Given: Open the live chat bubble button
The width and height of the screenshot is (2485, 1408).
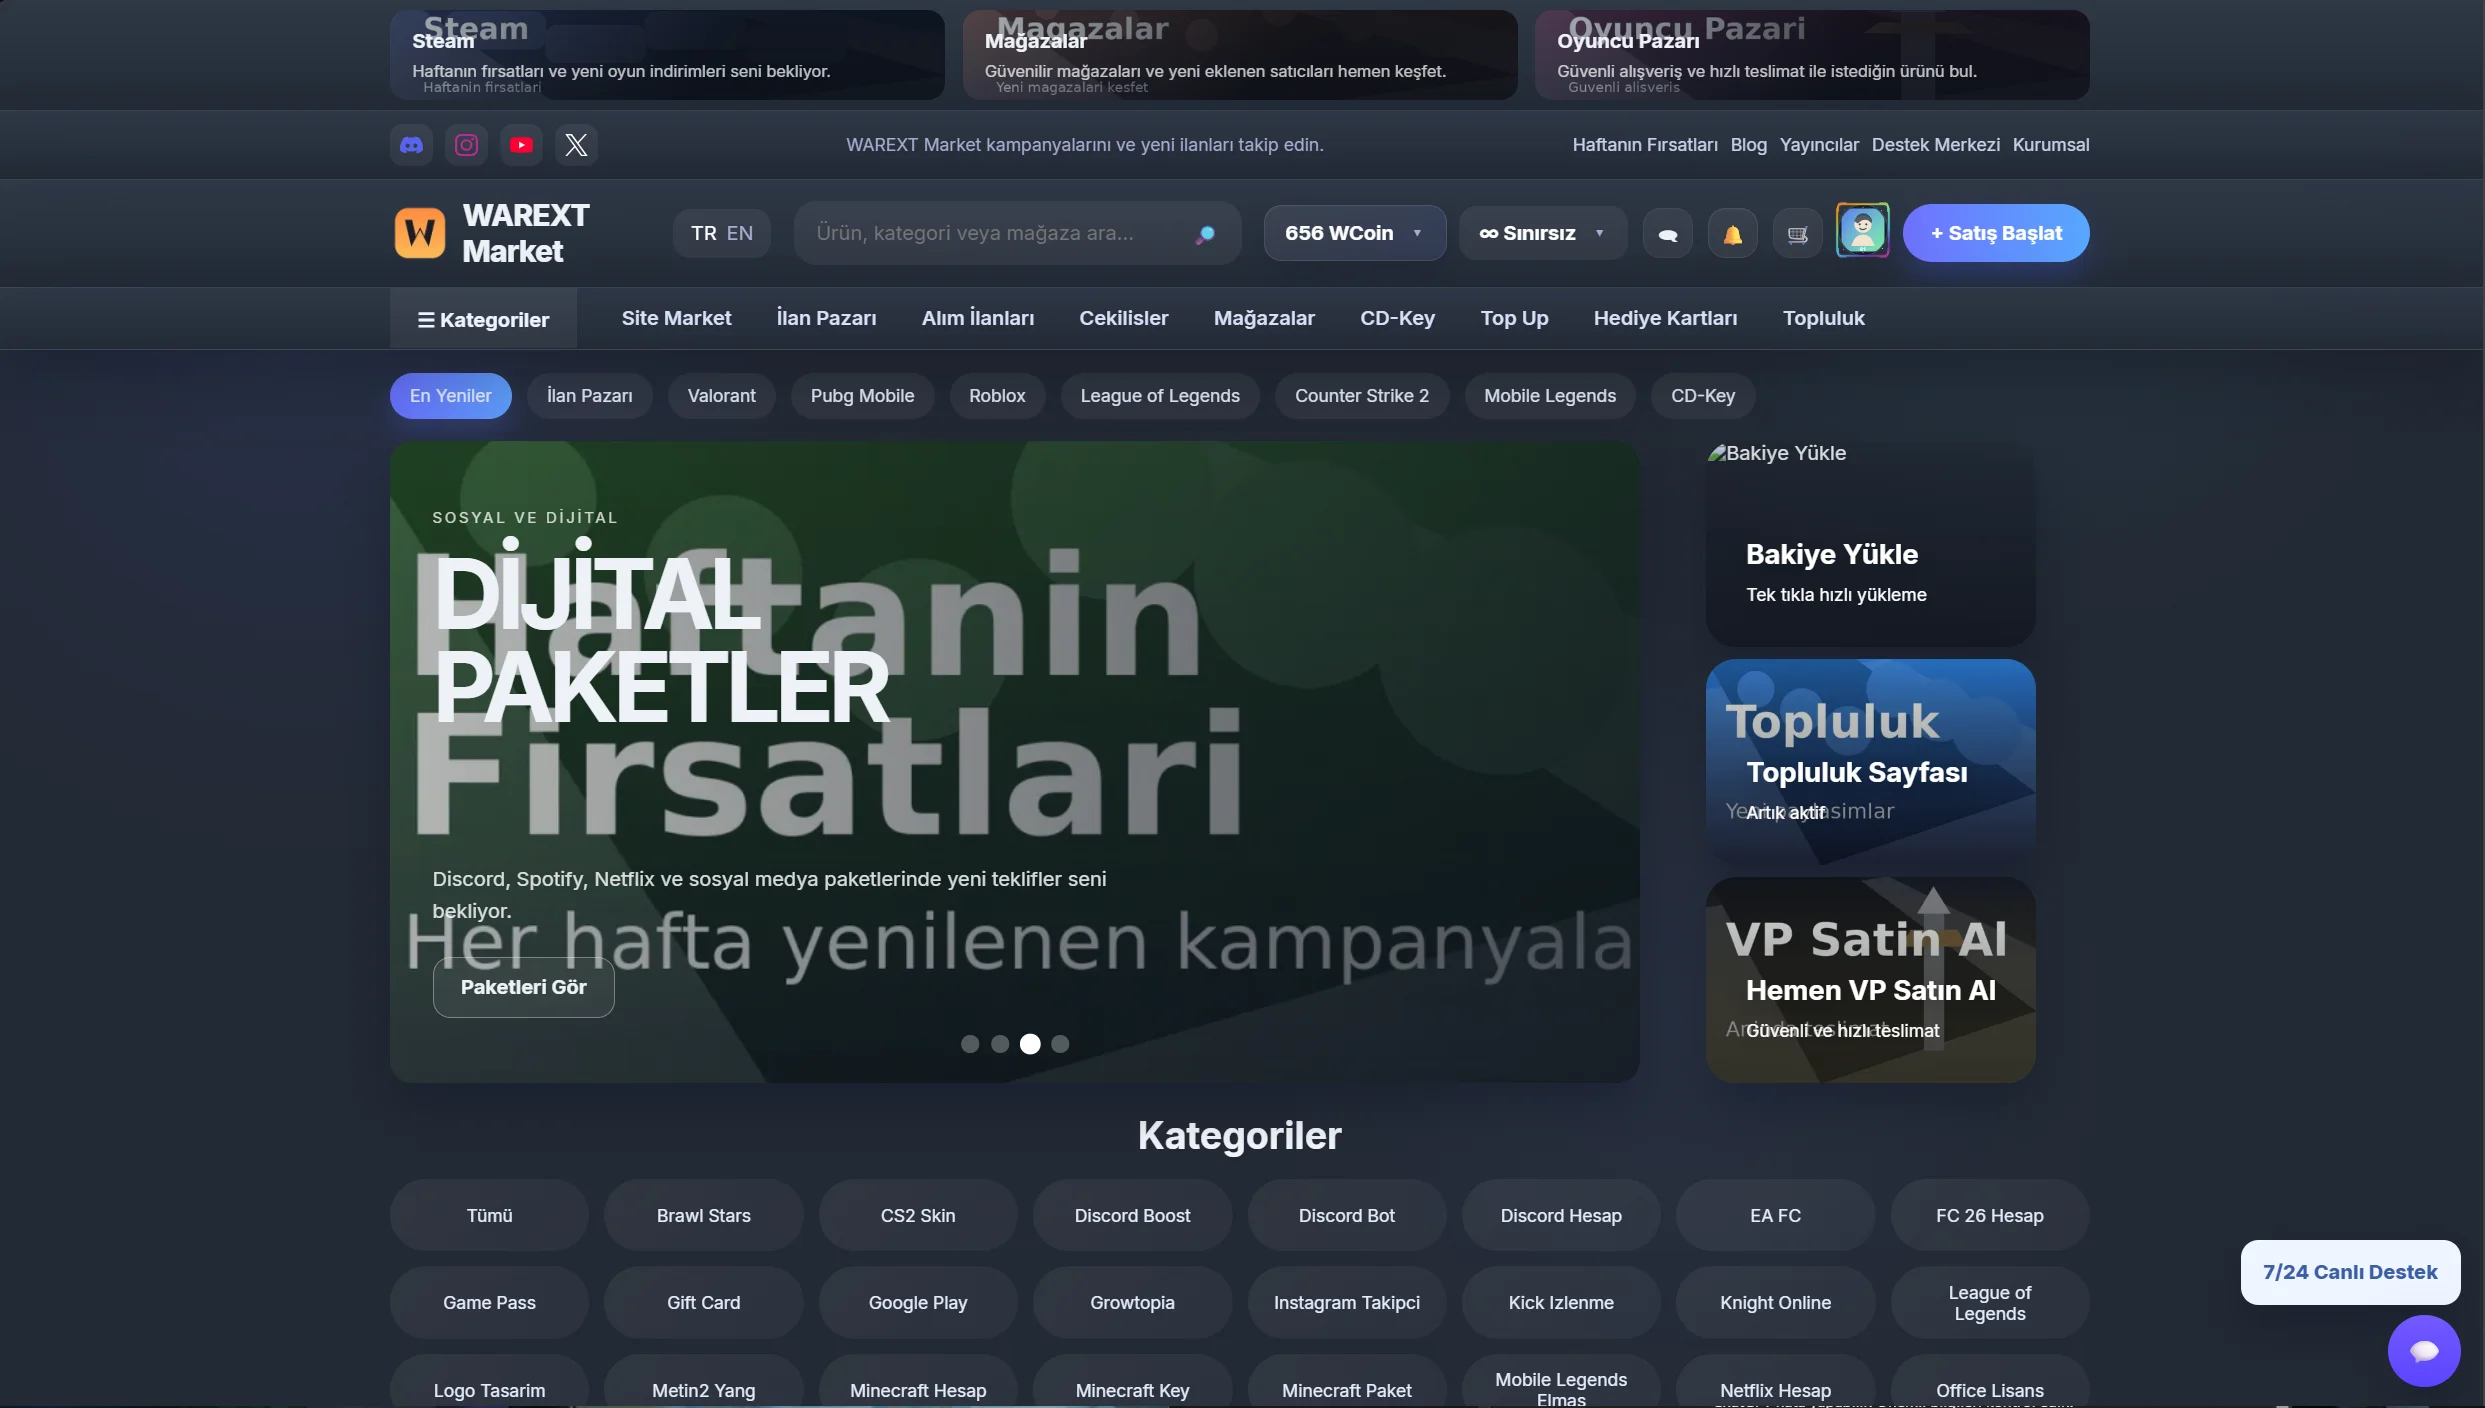Looking at the screenshot, I should tap(2424, 1351).
